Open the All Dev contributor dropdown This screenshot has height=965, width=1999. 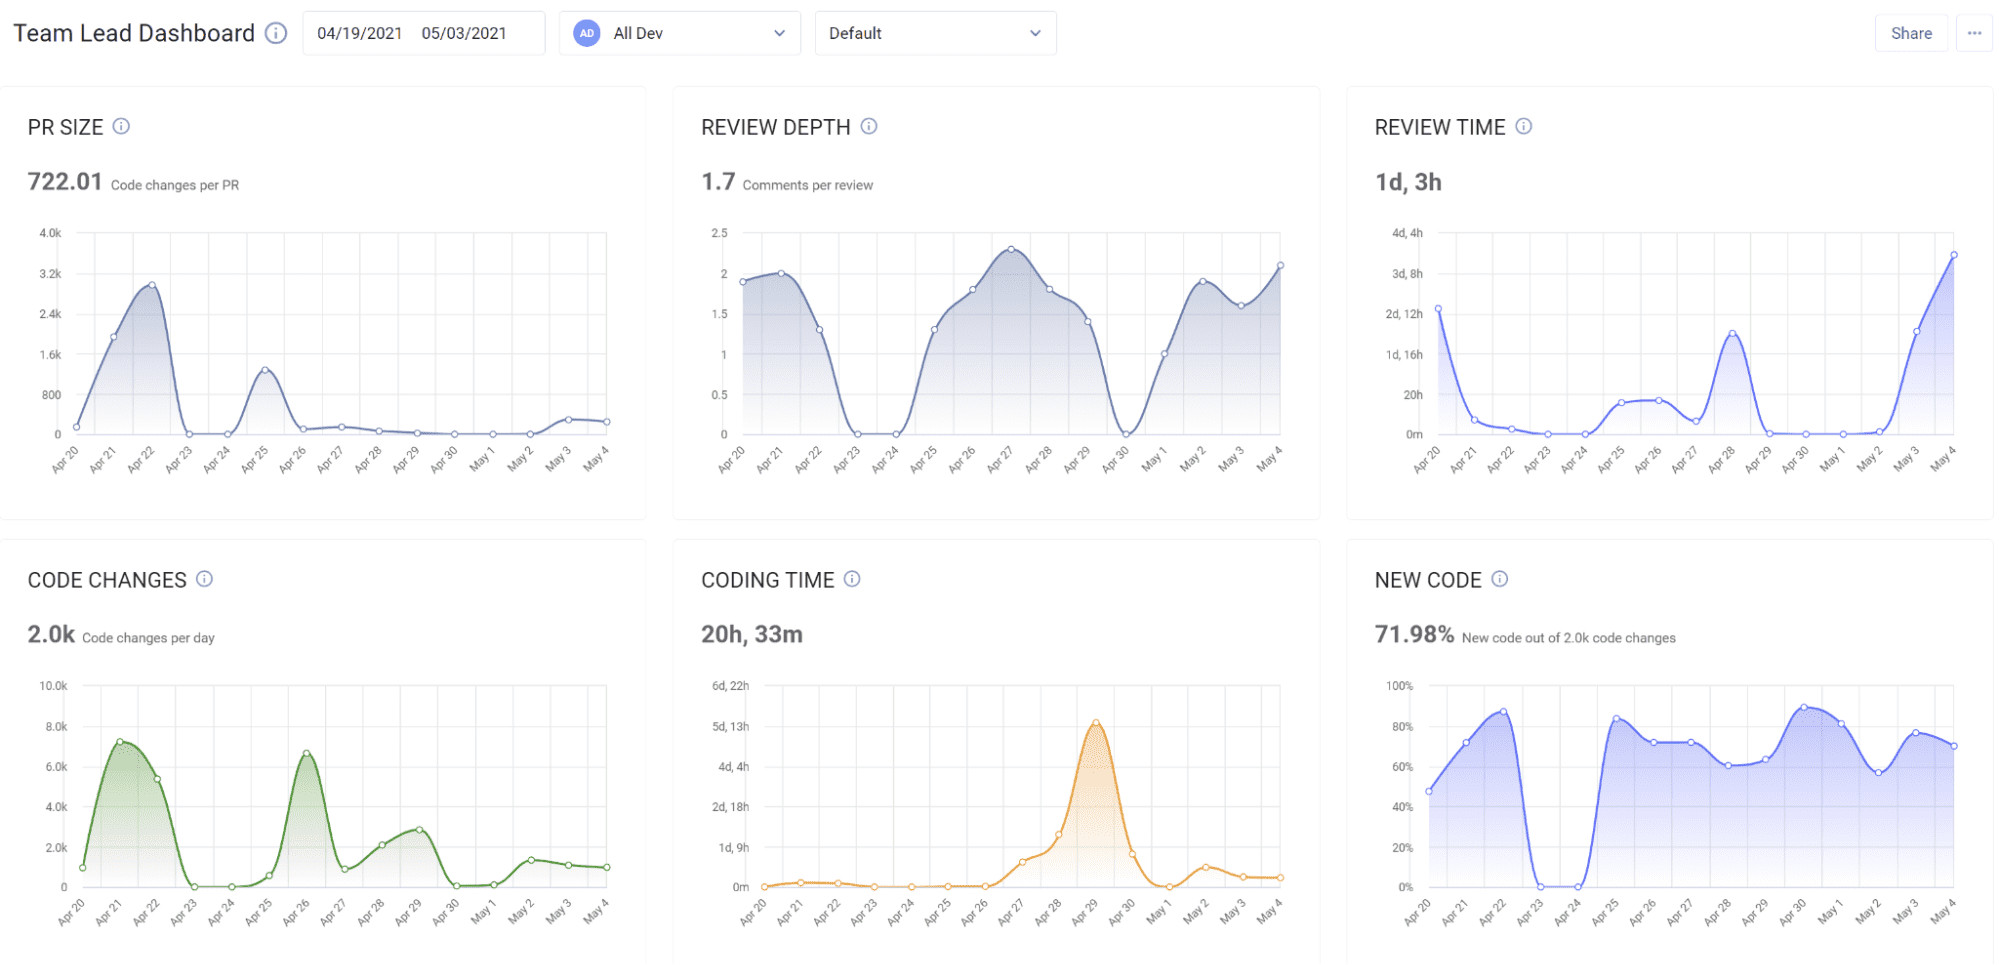(680, 33)
